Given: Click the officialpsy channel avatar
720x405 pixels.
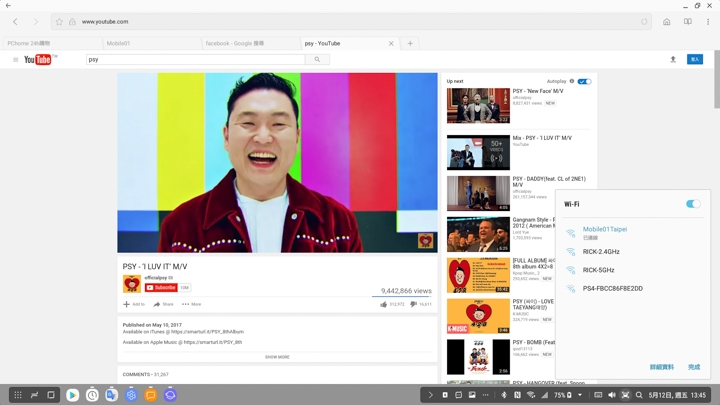Looking at the screenshot, I should pos(132,284).
